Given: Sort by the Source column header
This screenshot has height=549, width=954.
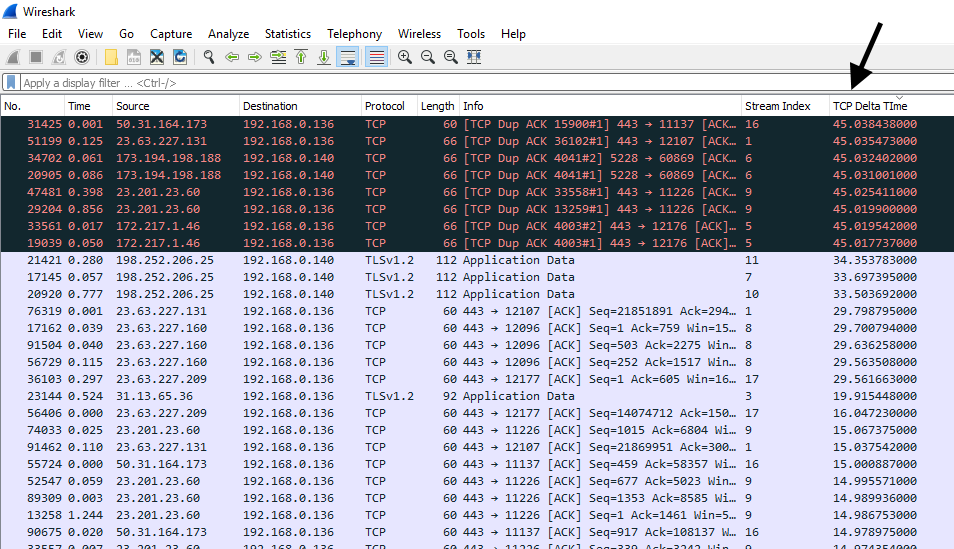Looking at the screenshot, I should pyautogui.click(x=176, y=106).
